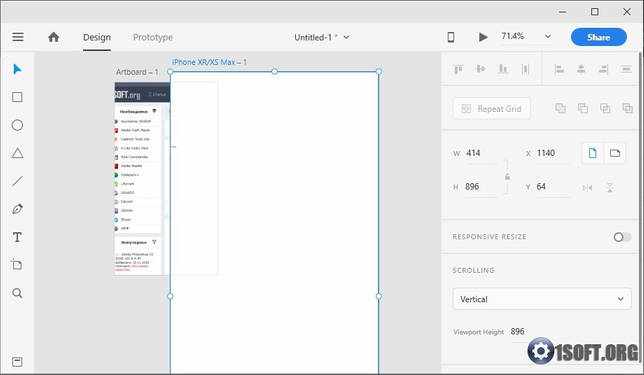Click the Align Bottom icon

click(x=503, y=69)
